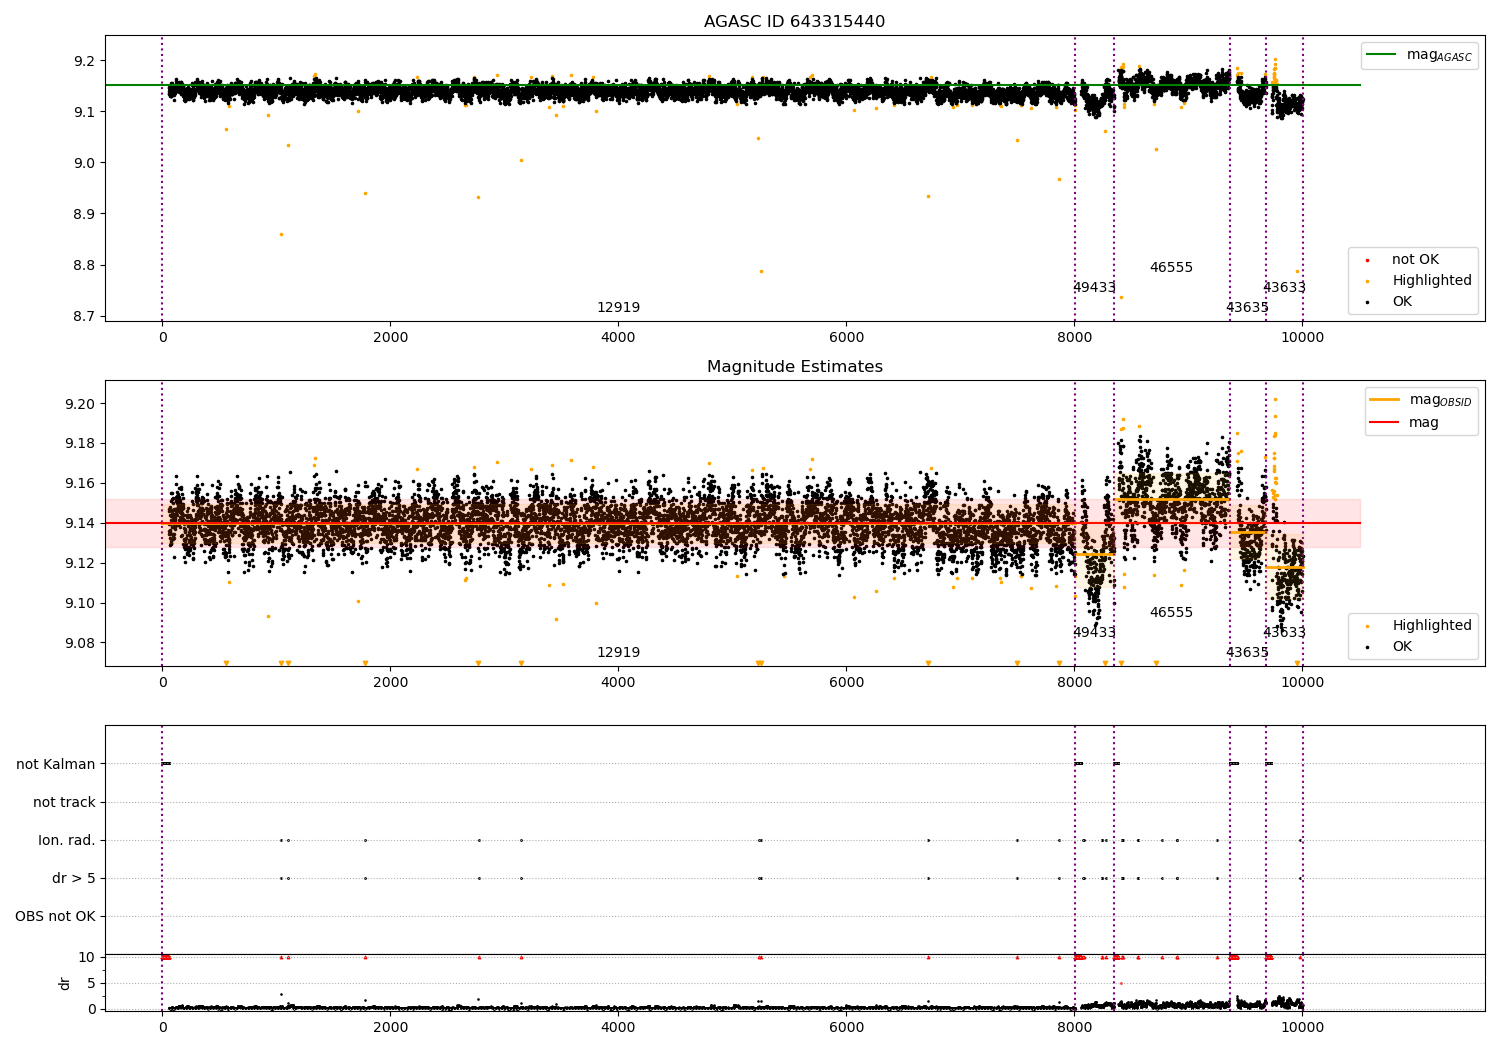The height and width of the screenshot is (1050, 1500).
Task: Click the 5 tick on the dr axis
Action: click(92, 984)
